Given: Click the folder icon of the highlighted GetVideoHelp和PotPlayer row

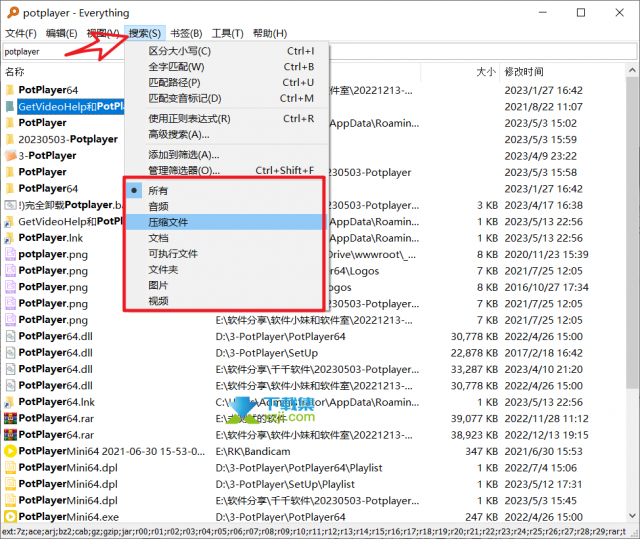Looking at the screenshot, I should point(10,107).
